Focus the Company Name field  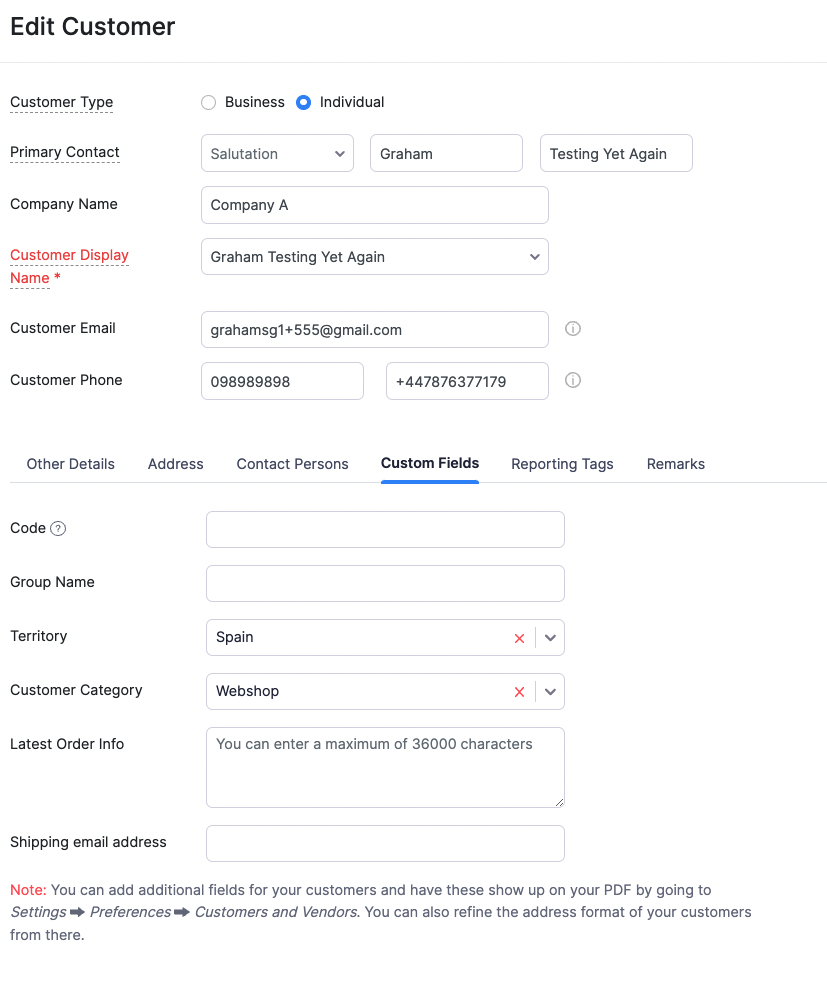pos(375,205)
